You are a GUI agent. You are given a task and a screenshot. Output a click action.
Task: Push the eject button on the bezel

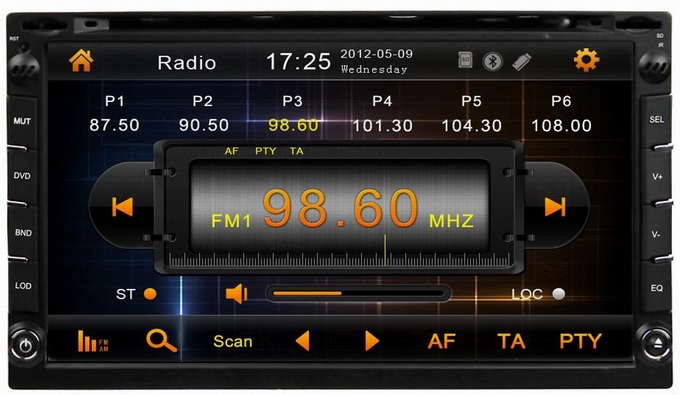(657, 345)
